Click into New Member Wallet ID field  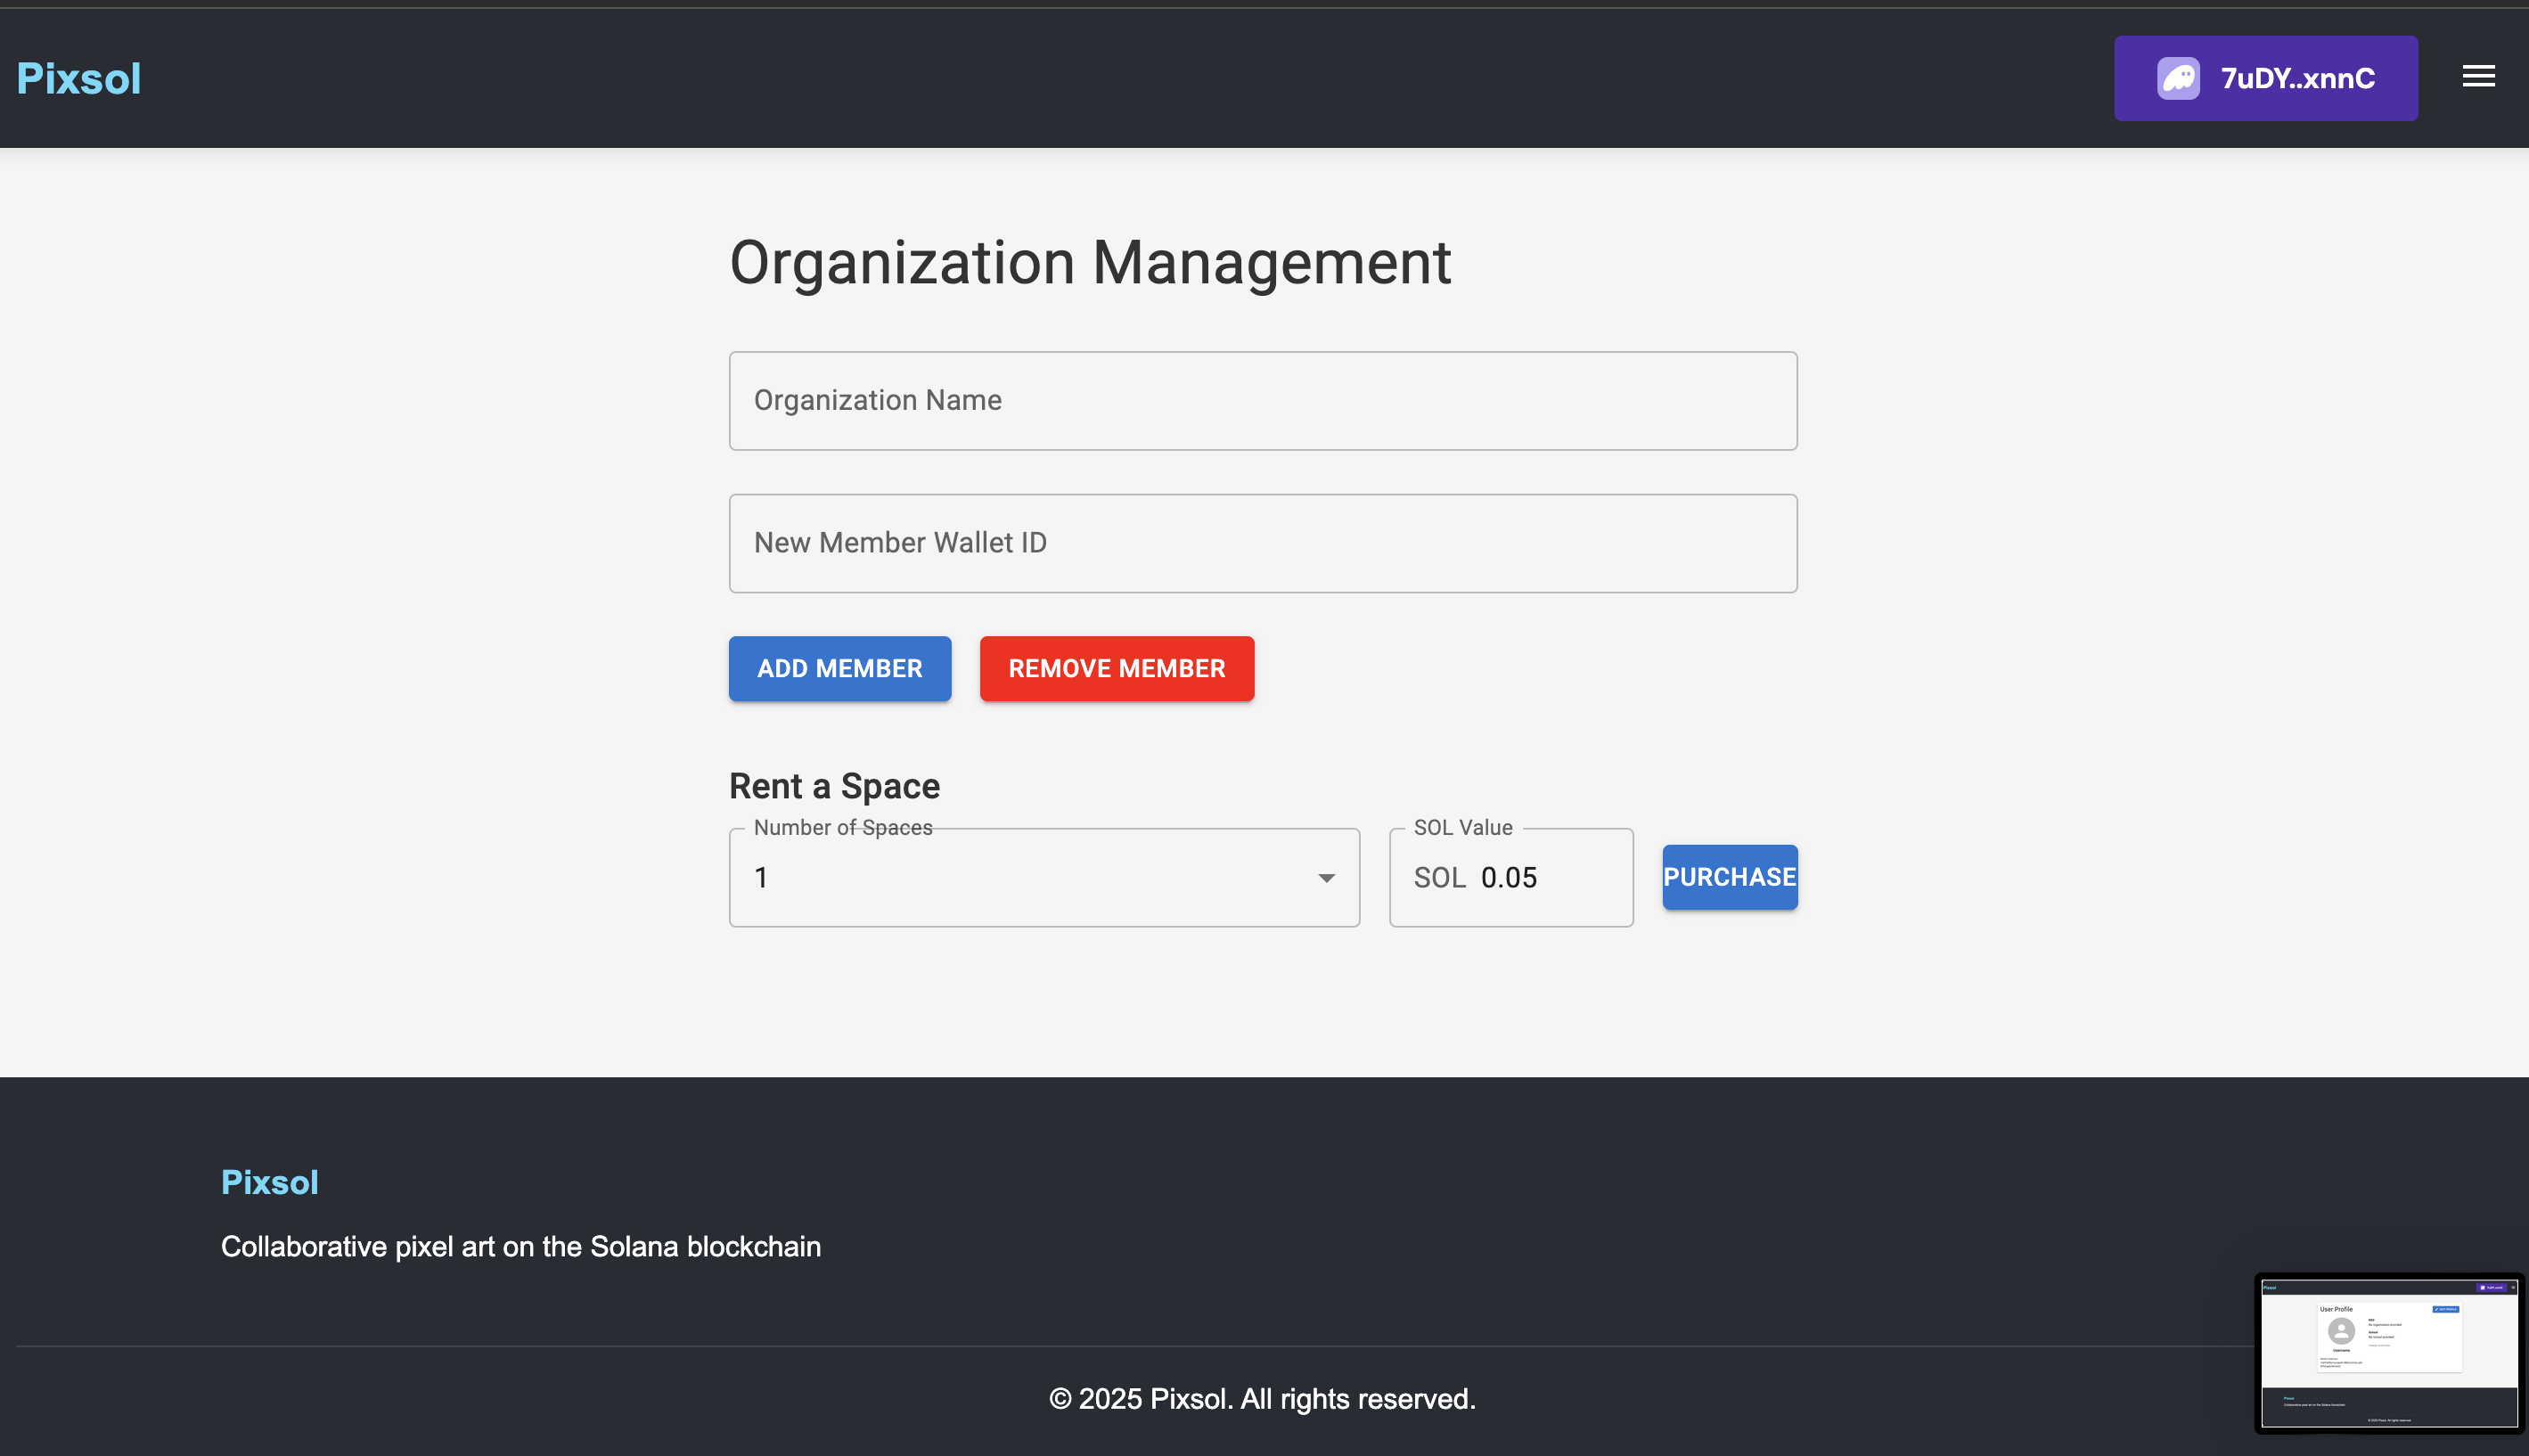[x=1262, y=543]
